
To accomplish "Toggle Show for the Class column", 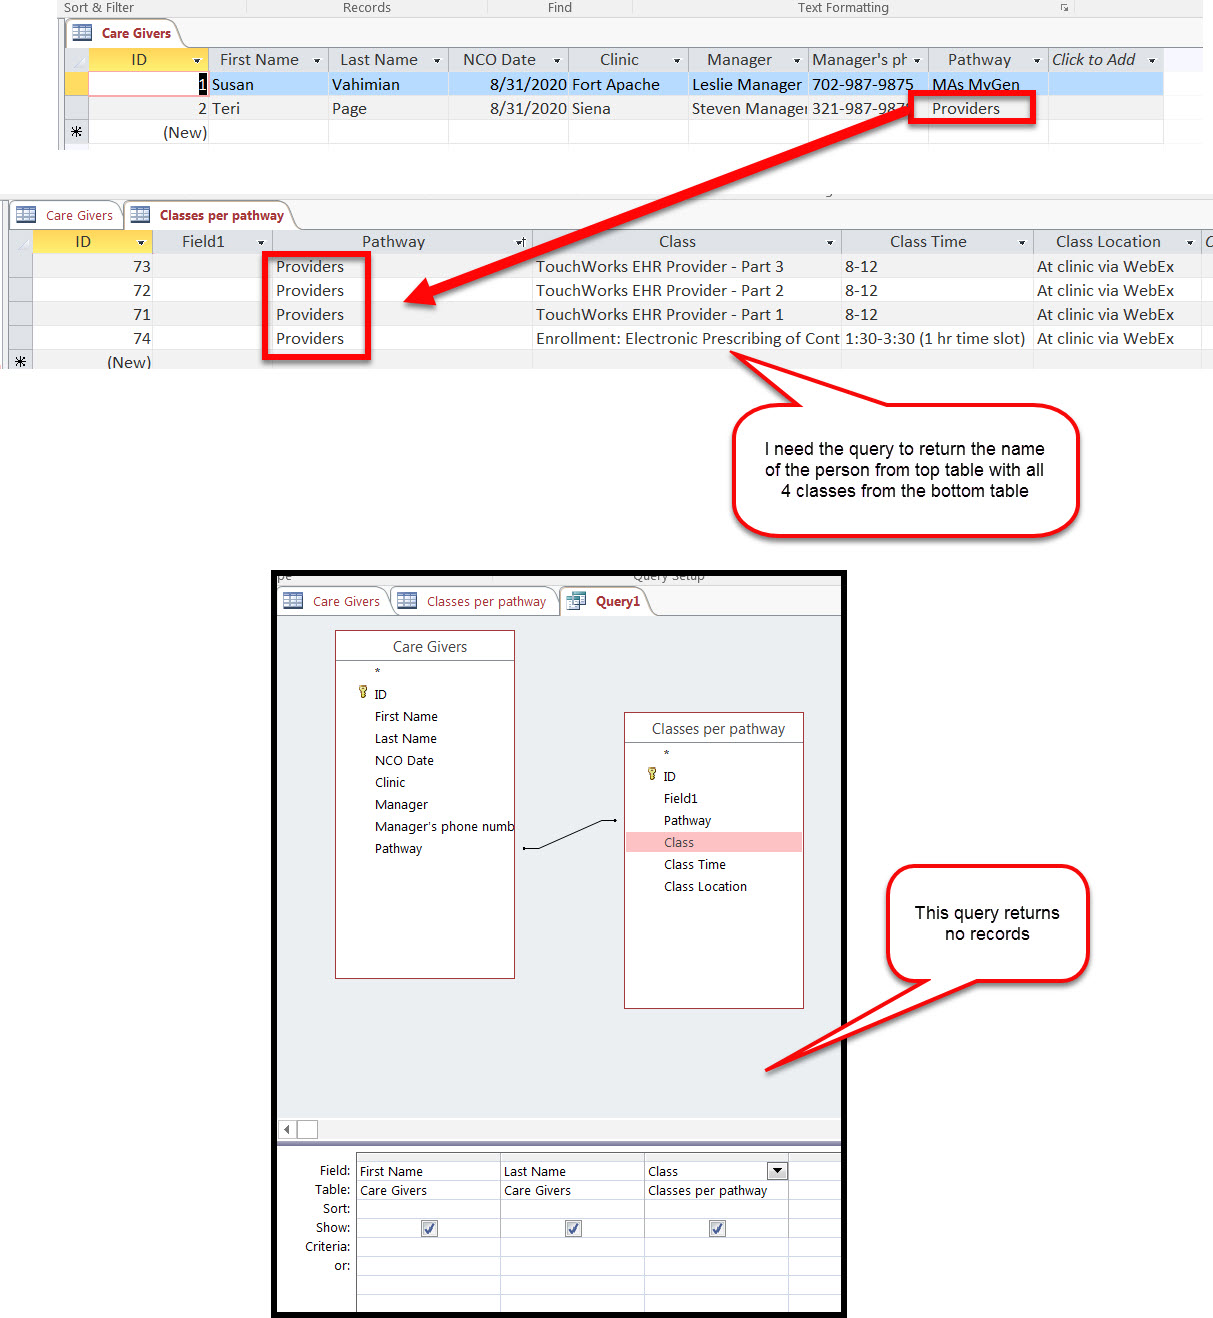I will [716, 1227].
